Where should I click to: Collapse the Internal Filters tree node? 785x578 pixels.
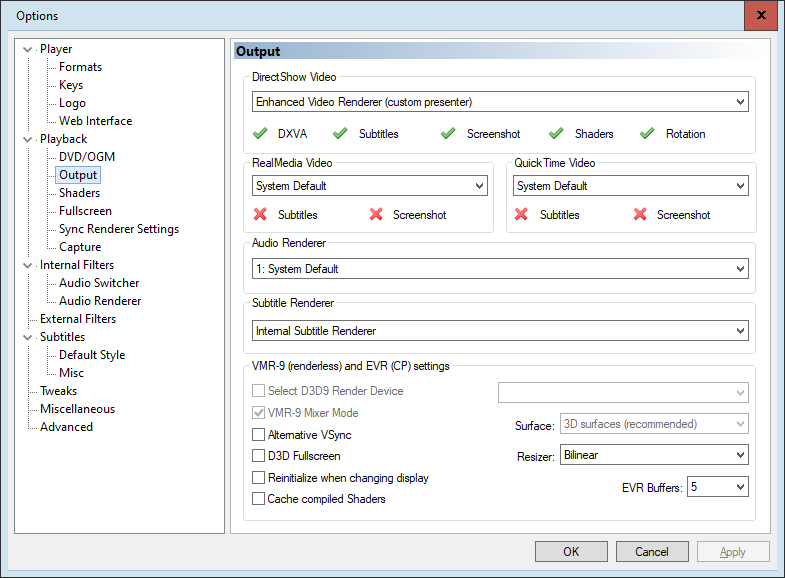(28, 265)
